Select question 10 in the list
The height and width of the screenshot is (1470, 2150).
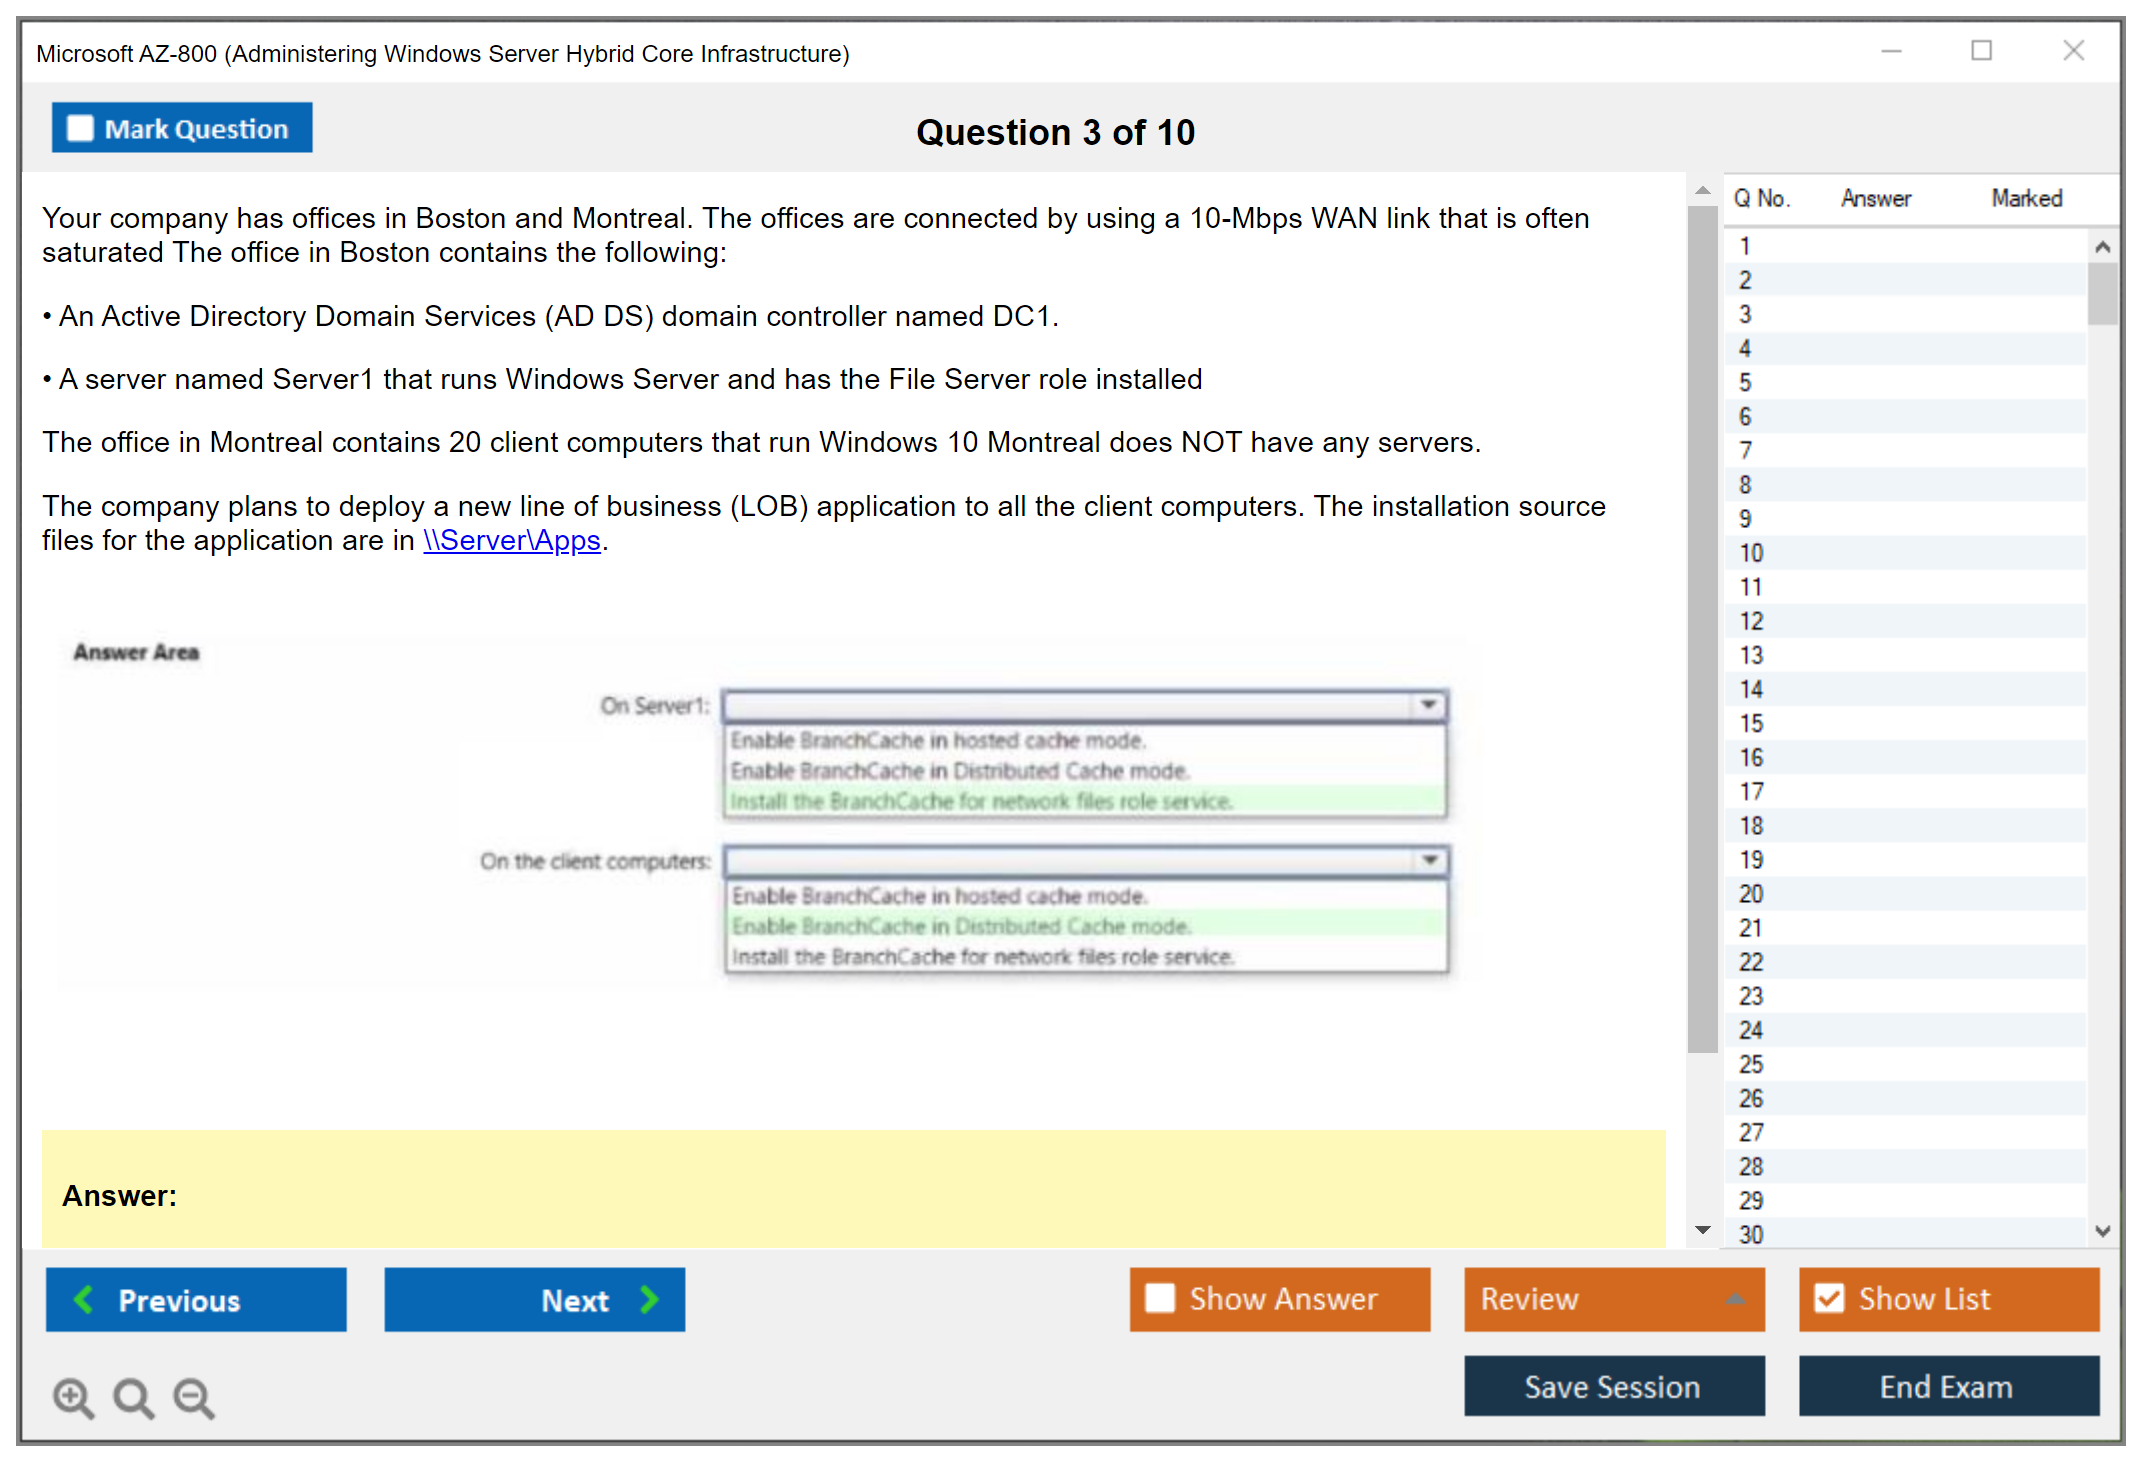(x=1751, y=553)
